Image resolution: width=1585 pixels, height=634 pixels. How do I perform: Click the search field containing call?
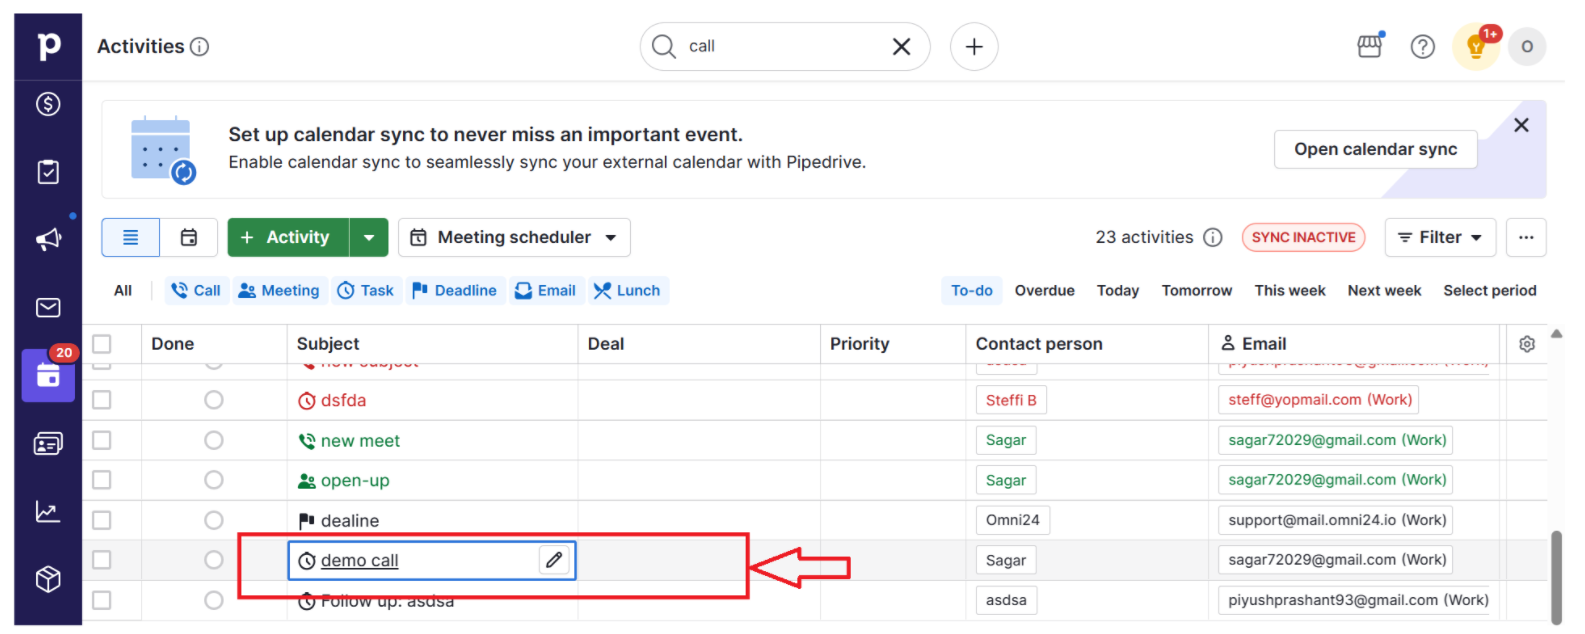click(x=785, y=46)
